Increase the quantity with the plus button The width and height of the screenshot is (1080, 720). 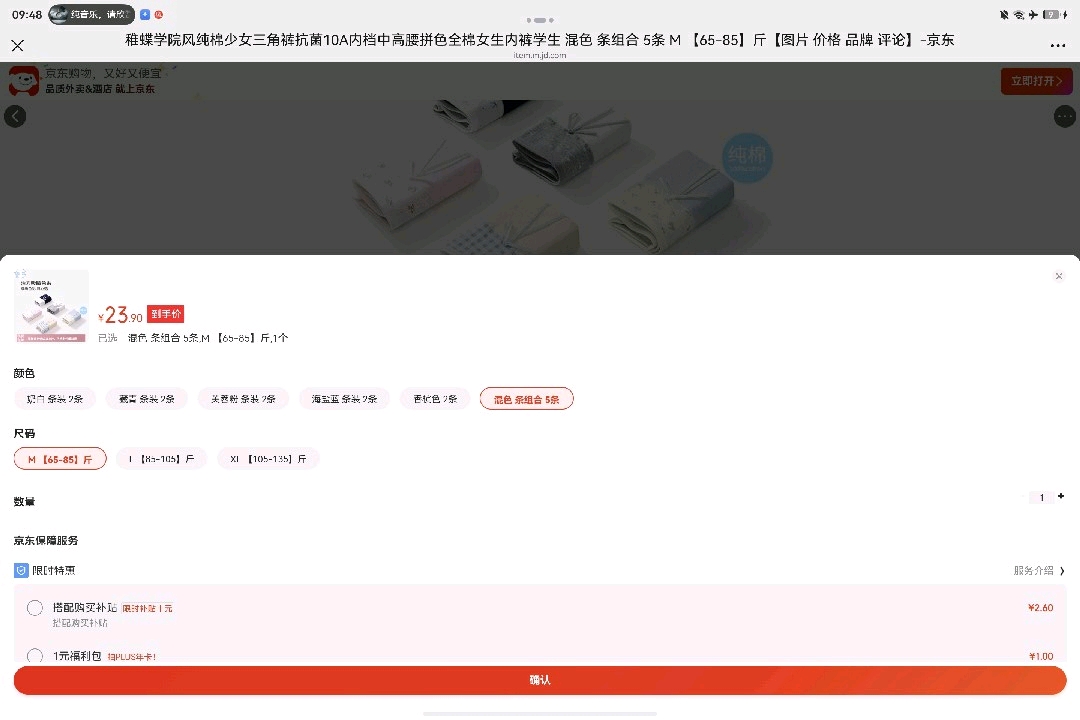coord(1061,496)
